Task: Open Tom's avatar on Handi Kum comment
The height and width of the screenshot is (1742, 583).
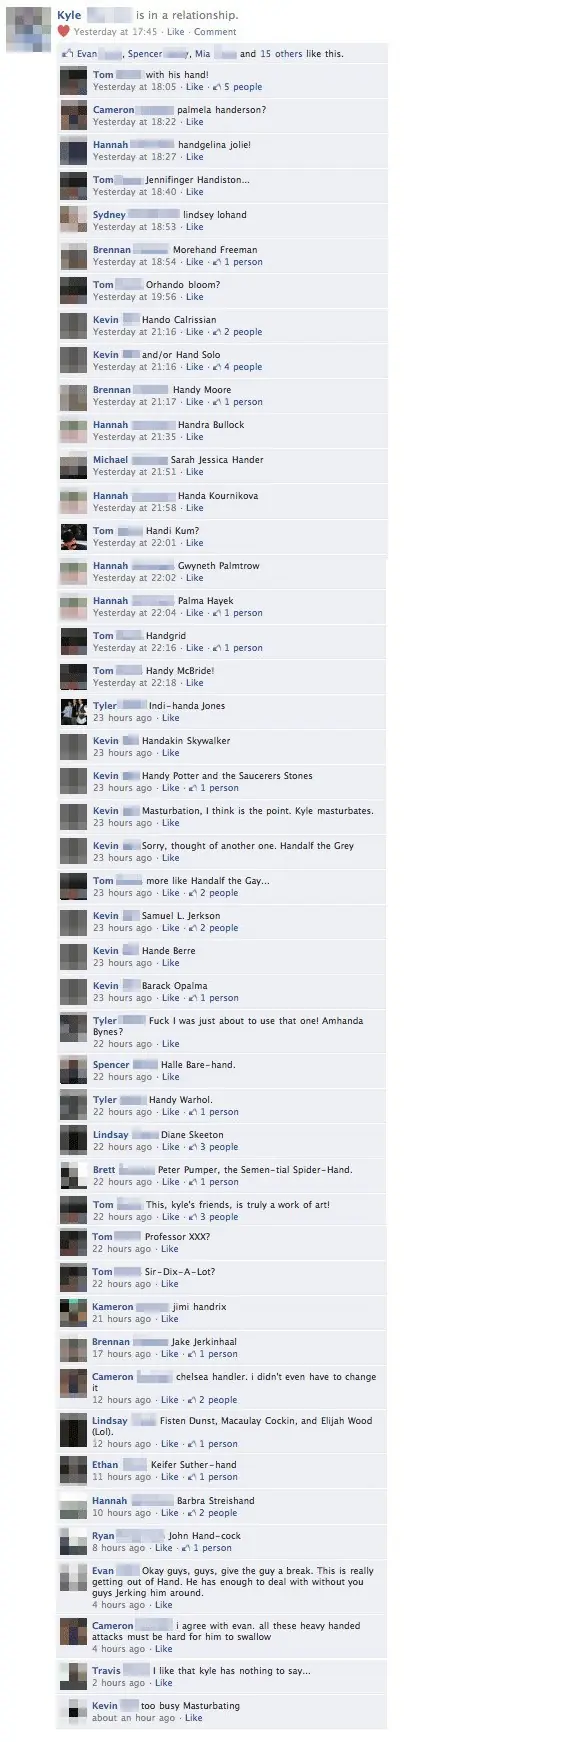Action: point(74,537)
